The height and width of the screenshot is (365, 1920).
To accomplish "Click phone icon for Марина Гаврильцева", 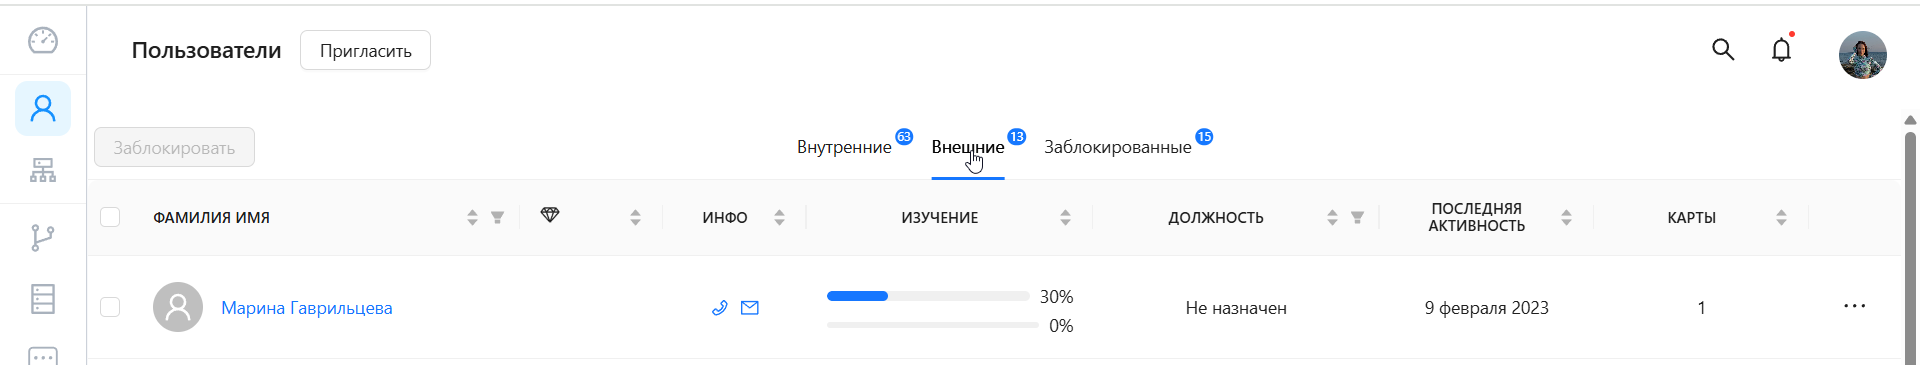I will click(x=719, y=308).
